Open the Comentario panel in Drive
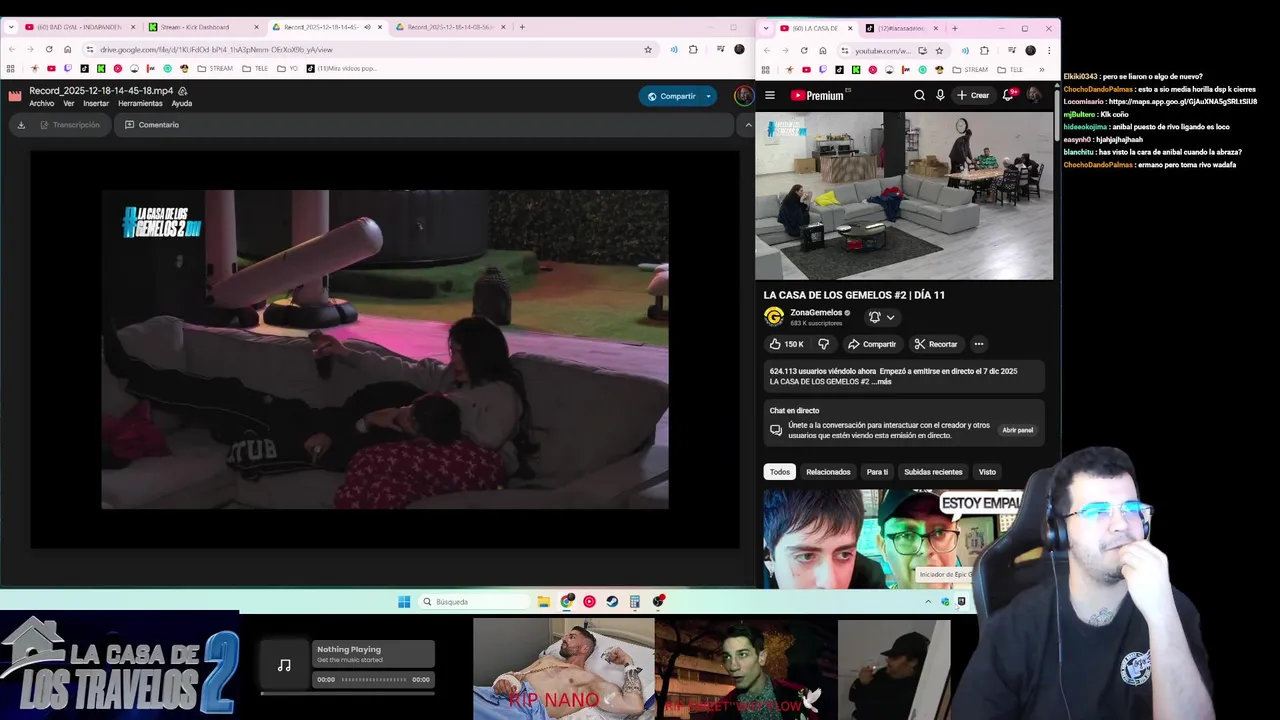The width and height of the screenshot is (1280, 720). pos(152,125)
